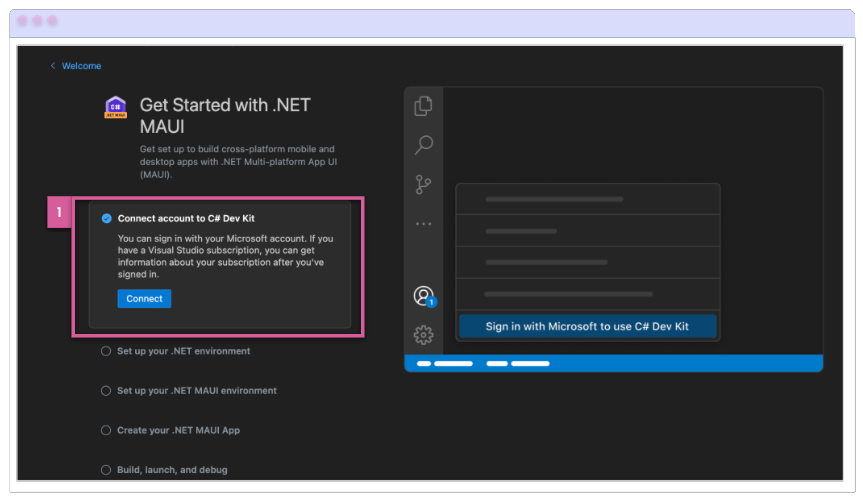Open the Source Control branch icon in the preview

click(x=423, y=184)
